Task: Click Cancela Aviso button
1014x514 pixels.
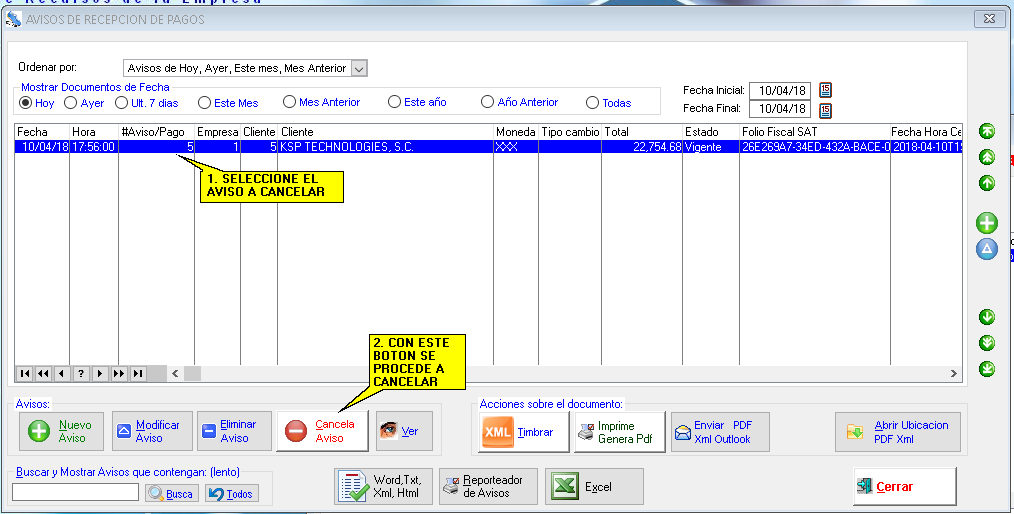Action: pyautogui.click(x=322, y=431)
